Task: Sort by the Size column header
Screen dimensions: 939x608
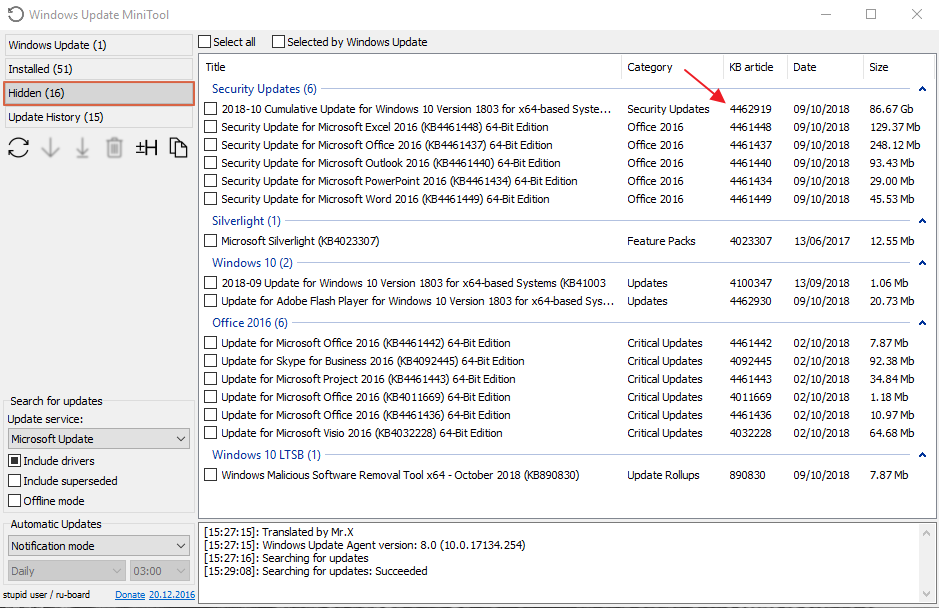Action: point(897,67)
